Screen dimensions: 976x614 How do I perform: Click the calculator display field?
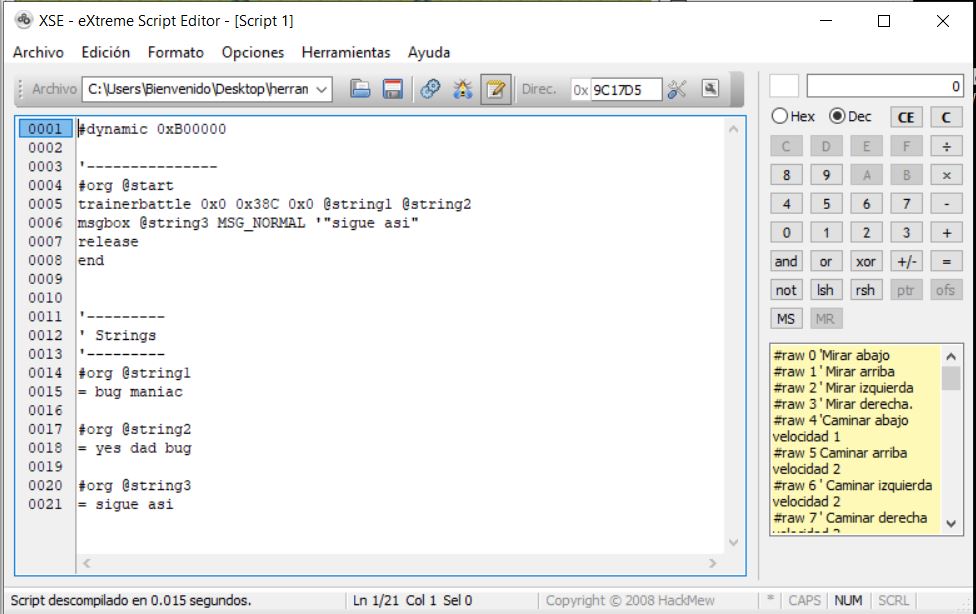[x=884, y=87]
